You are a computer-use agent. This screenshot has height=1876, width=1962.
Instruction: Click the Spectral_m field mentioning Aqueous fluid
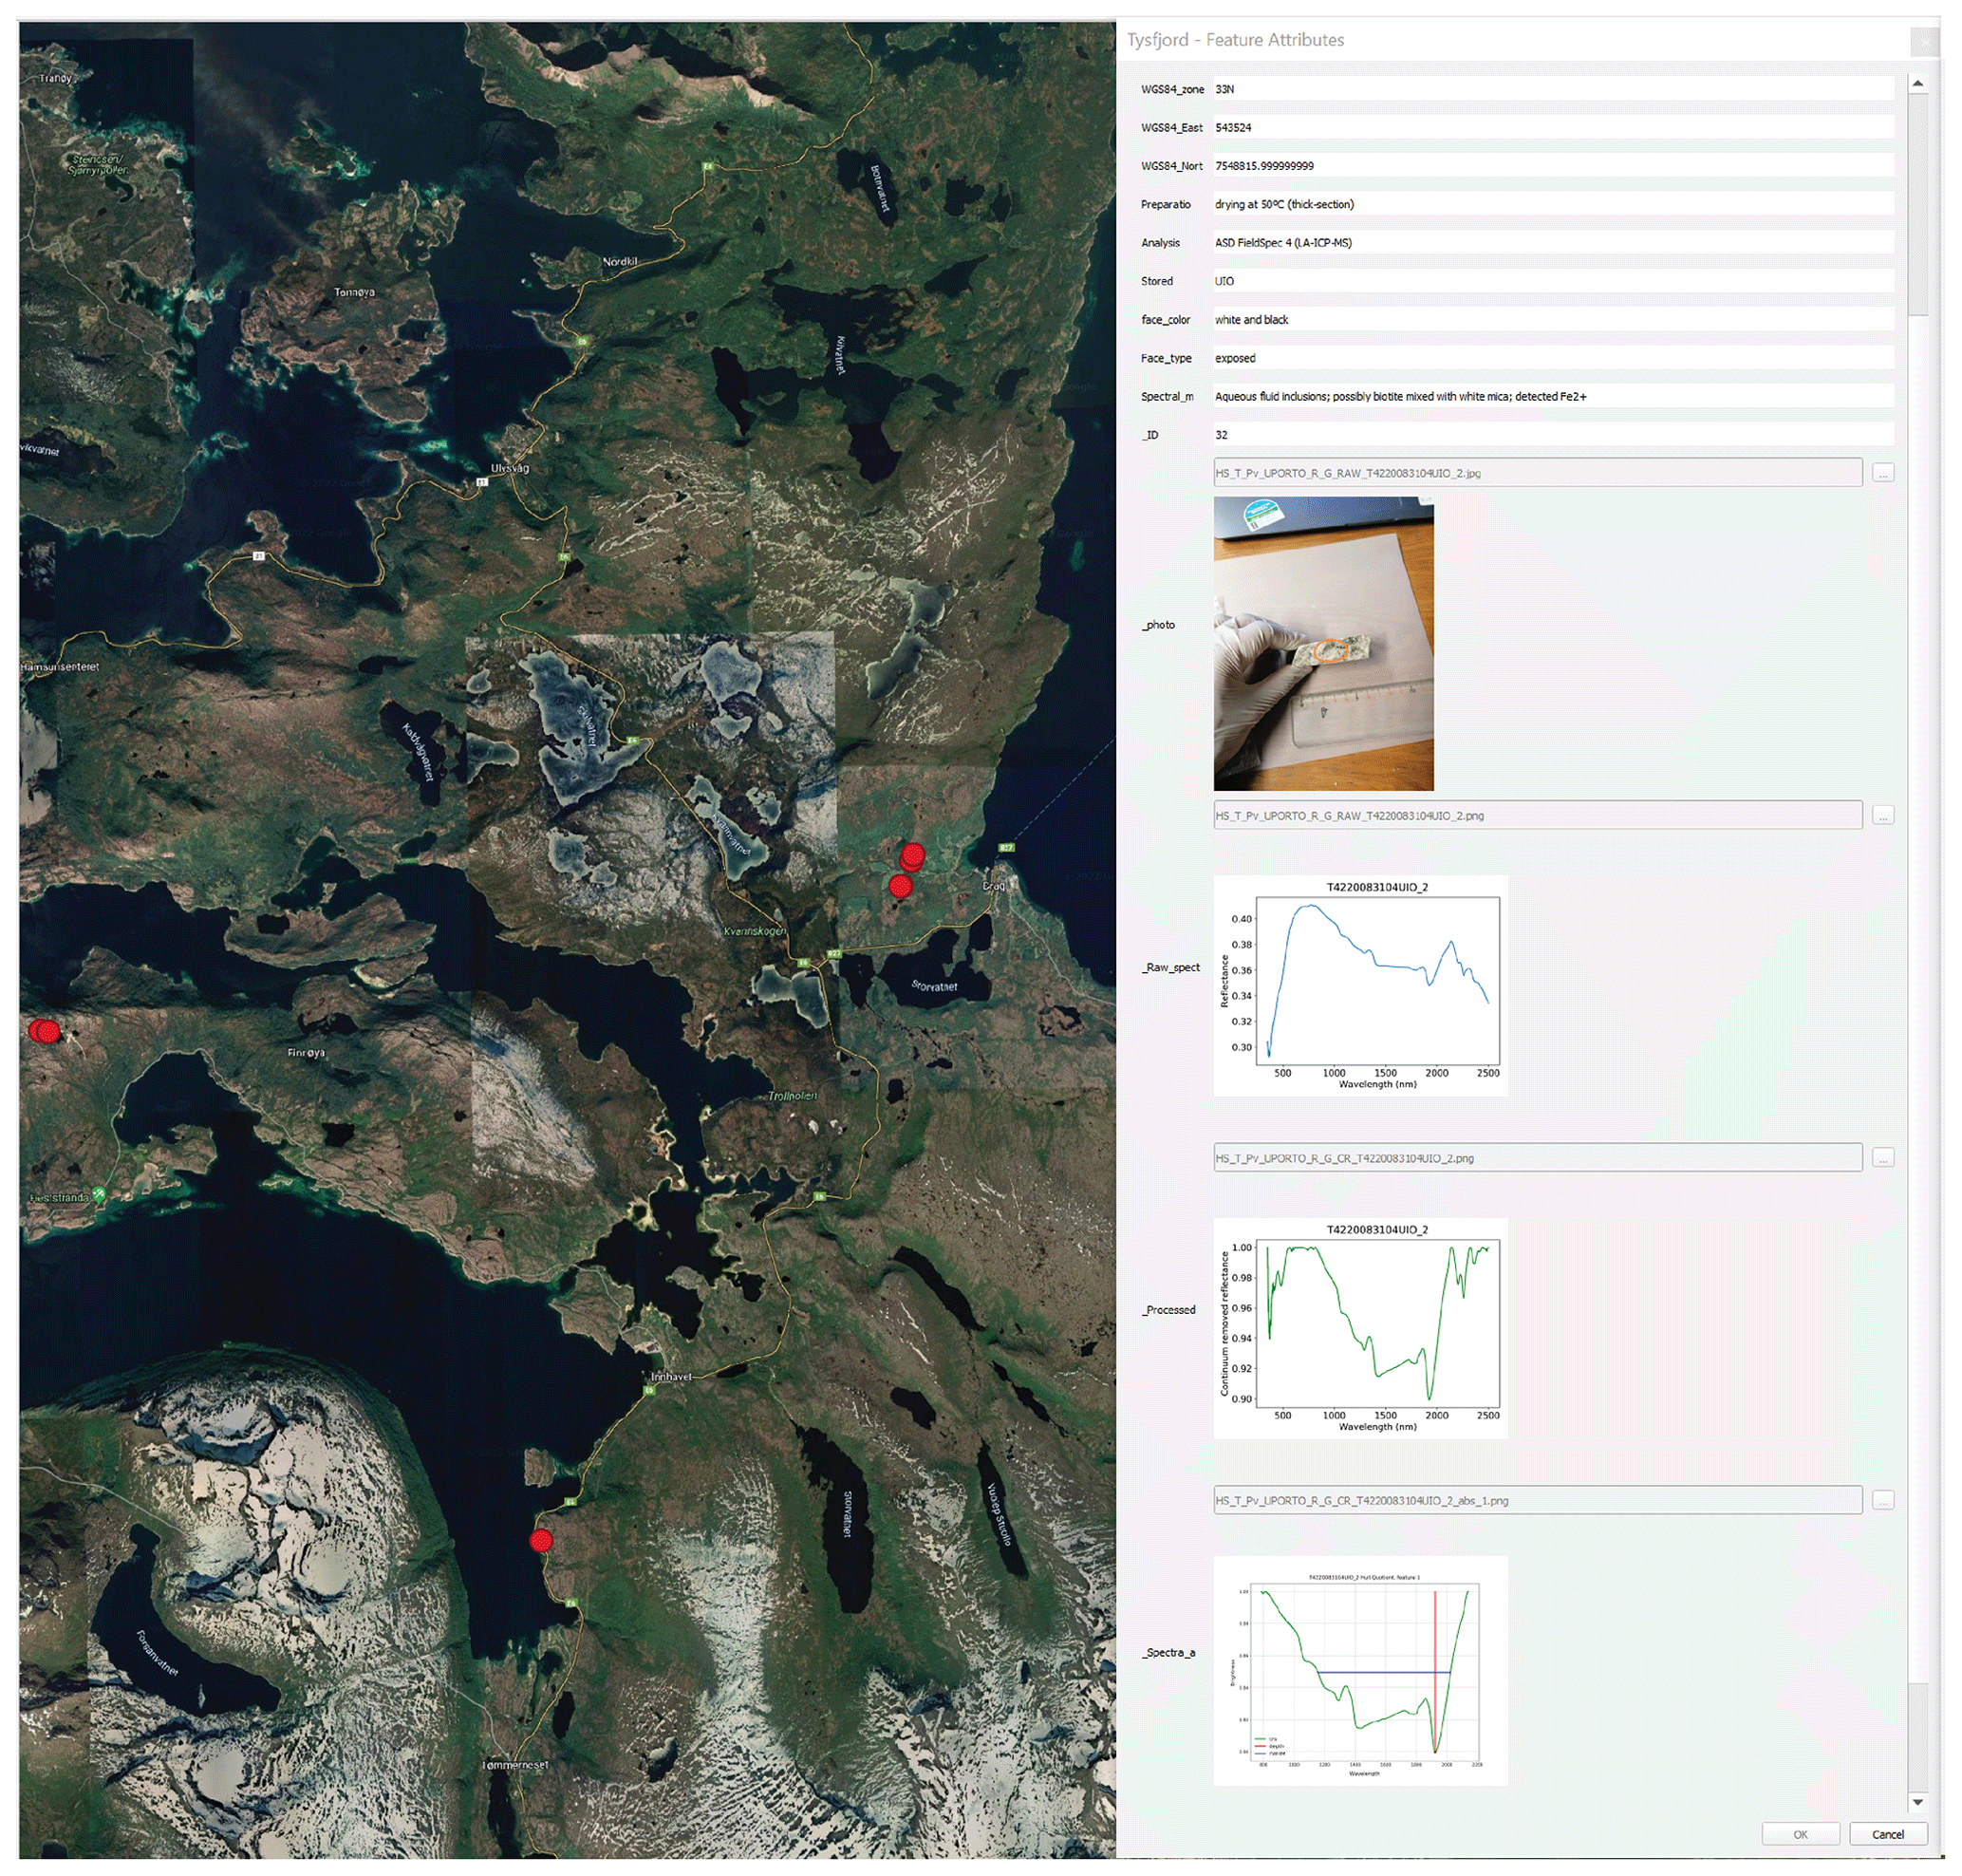click(1552, 397)
